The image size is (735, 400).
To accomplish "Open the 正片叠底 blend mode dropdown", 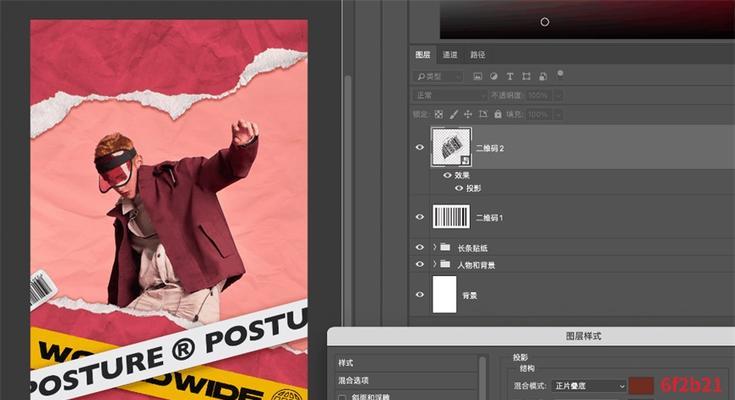I will [589, 385].
